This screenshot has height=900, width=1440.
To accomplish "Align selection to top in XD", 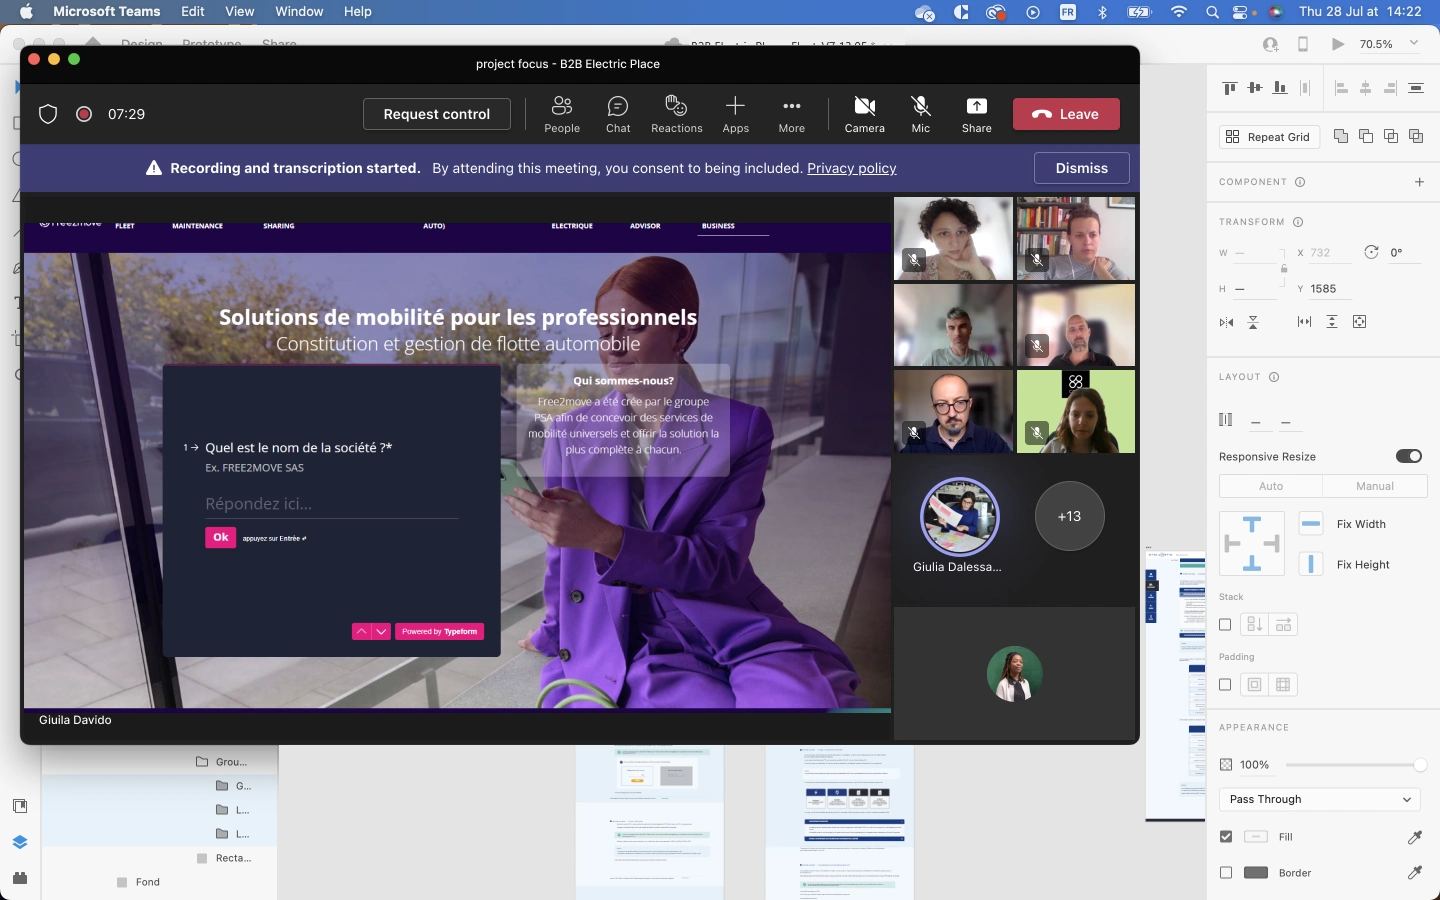I will 1230,88.
